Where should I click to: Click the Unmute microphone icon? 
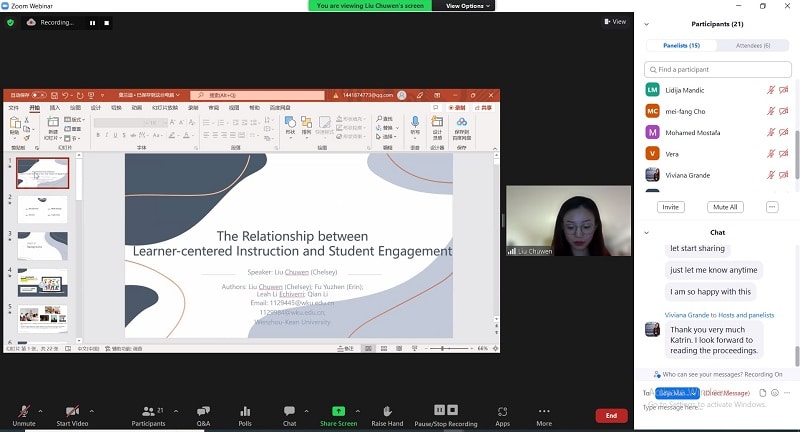tap(24, 411)
